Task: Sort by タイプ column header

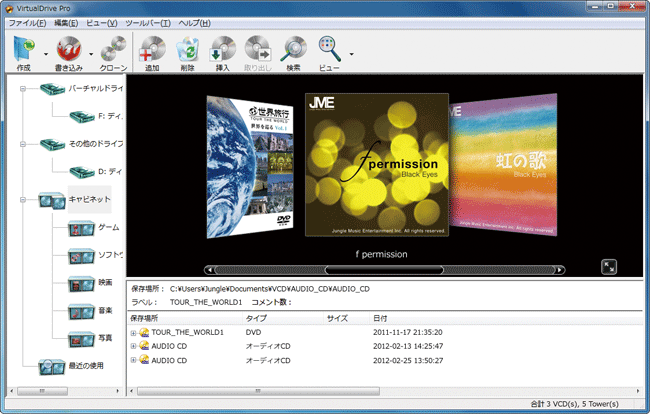Action: (x=282, y=318)
